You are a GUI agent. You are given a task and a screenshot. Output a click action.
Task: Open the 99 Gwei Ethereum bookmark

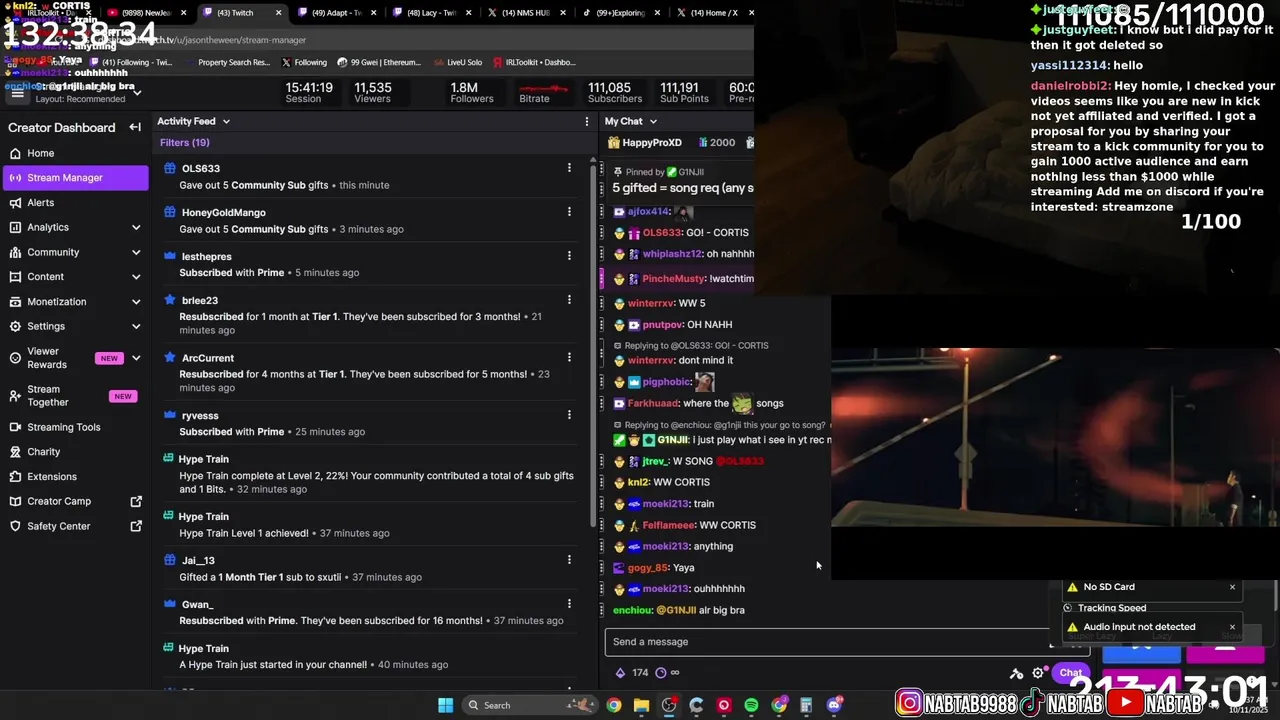pyautogui.click(x=379, y=62)
